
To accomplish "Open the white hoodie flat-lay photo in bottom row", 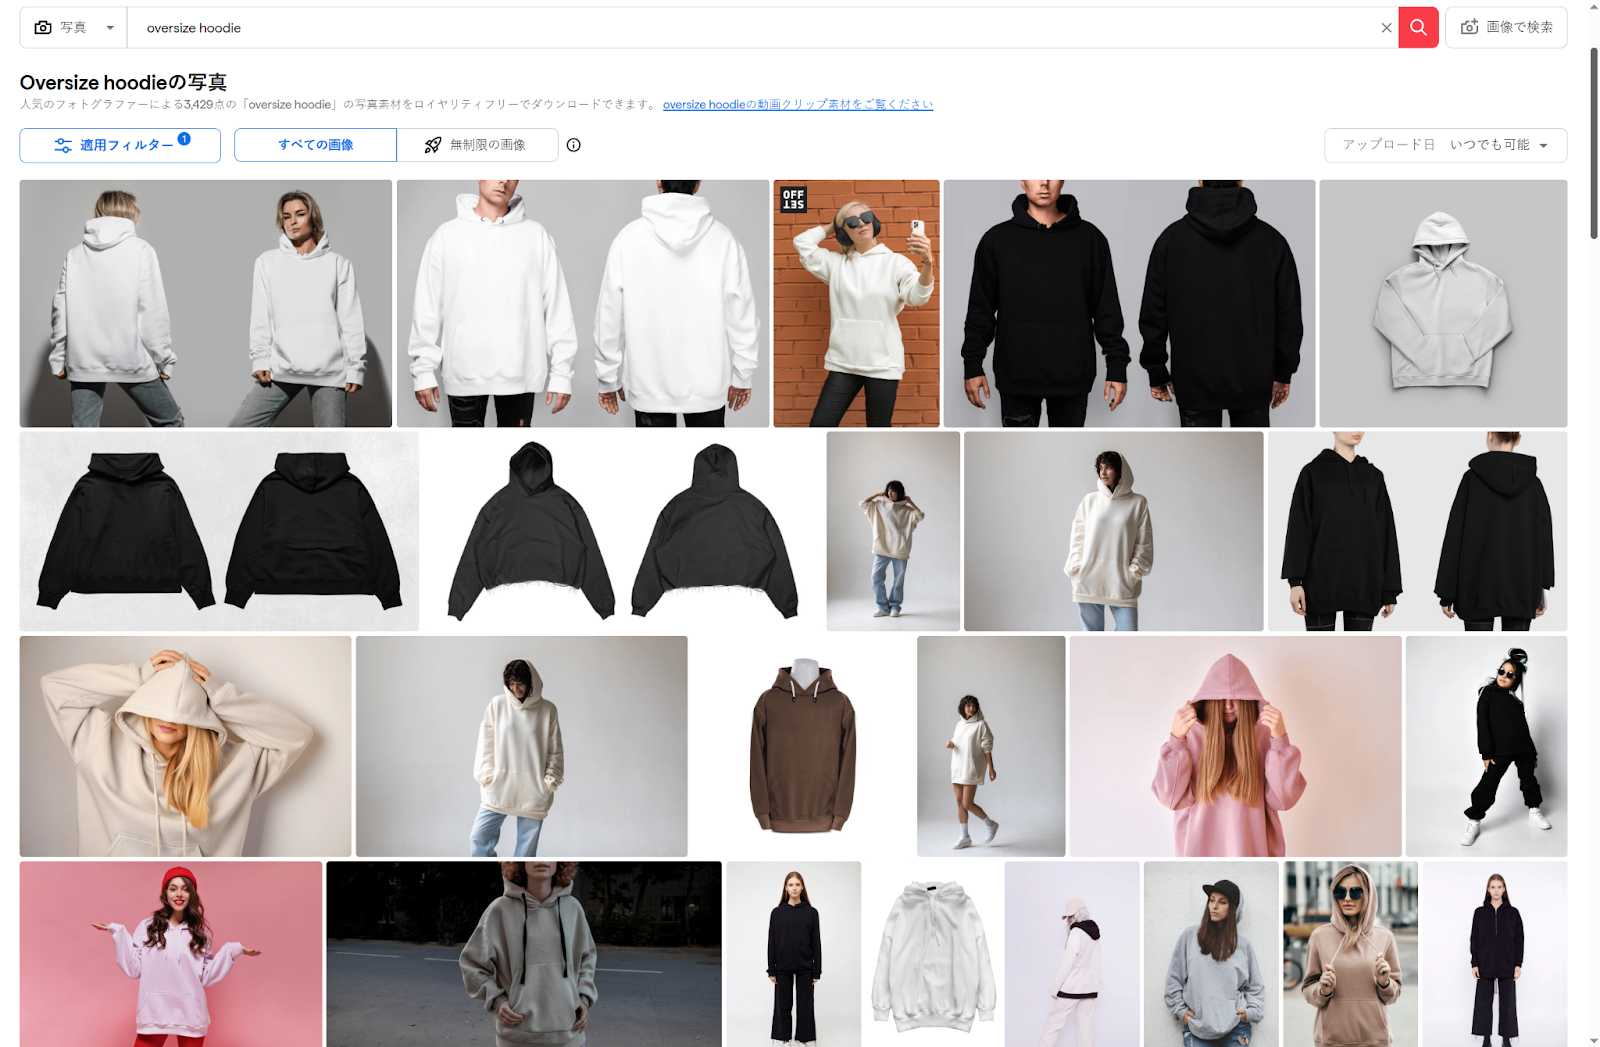I will (933, 954).
